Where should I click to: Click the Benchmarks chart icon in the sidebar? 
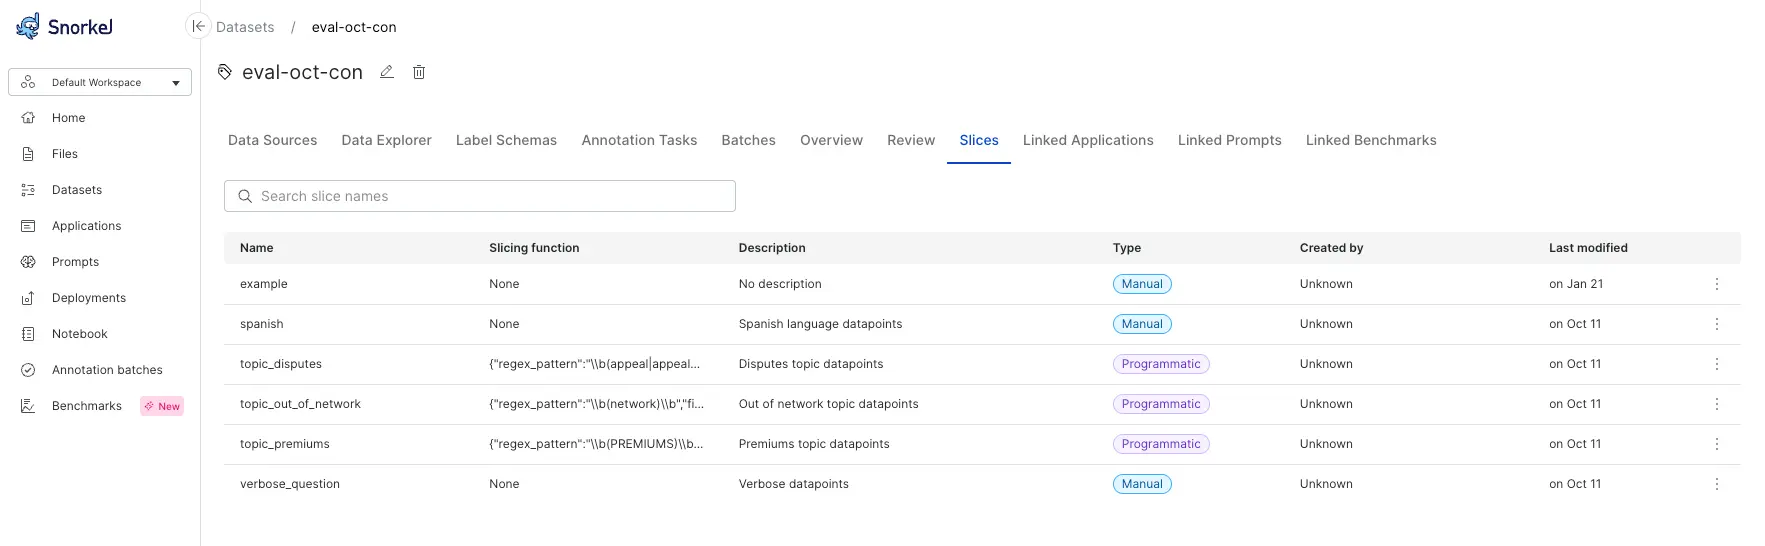pos(28,406)
